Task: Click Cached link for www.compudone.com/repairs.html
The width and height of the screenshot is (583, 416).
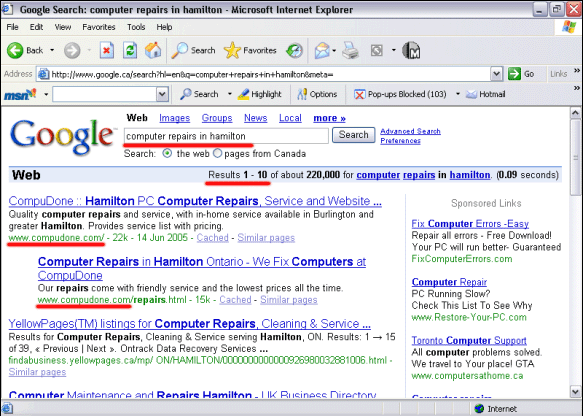Action: 235,300
